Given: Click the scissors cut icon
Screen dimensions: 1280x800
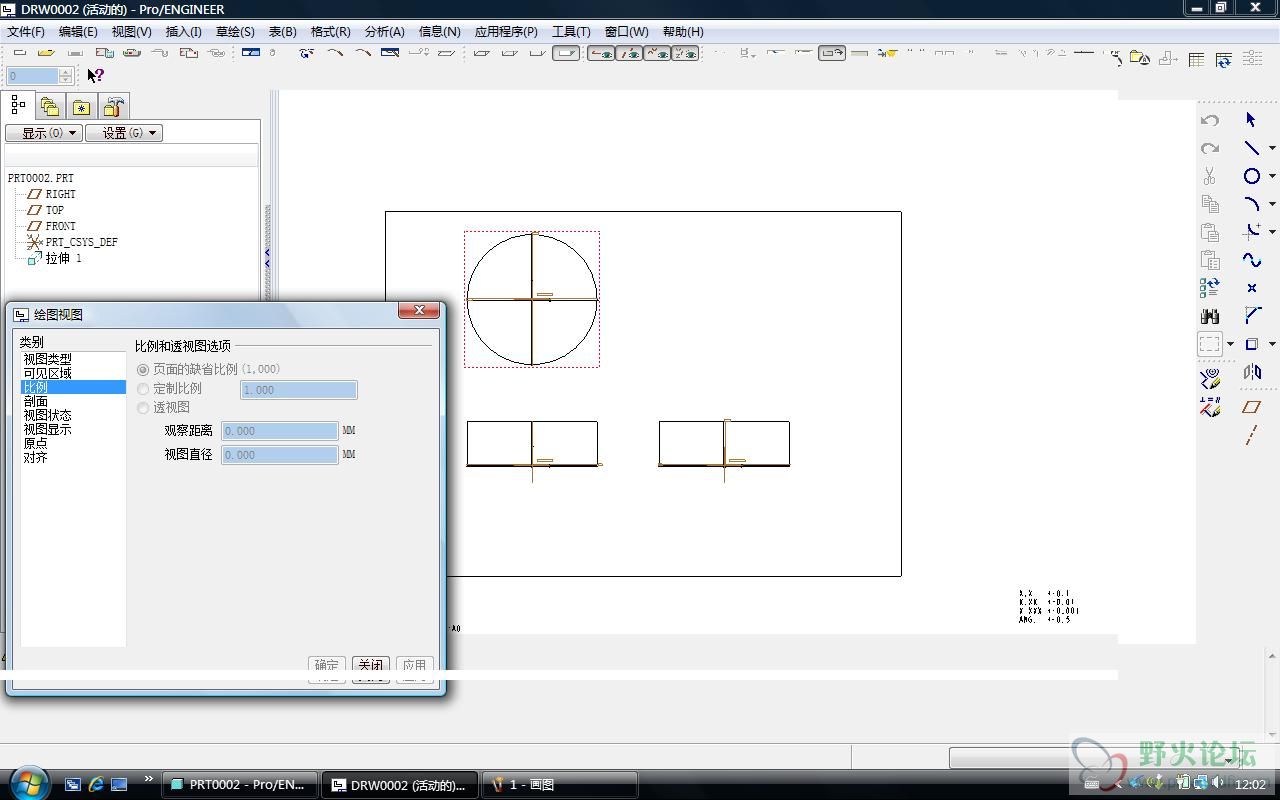Looking at the screenshot, I should pyautogui.click(x=1210, y=176).
